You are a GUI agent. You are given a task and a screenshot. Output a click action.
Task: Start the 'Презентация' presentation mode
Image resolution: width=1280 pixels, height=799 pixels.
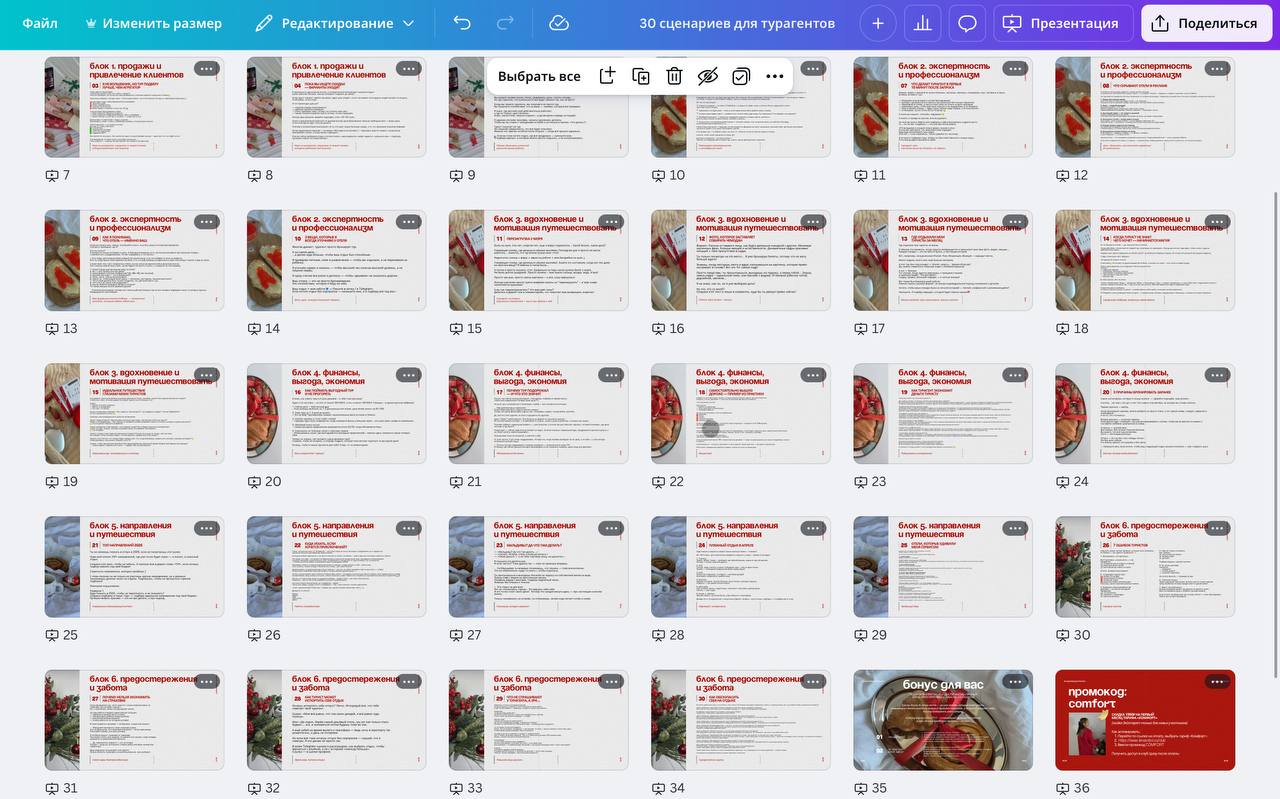click(x=1062, y=23)
